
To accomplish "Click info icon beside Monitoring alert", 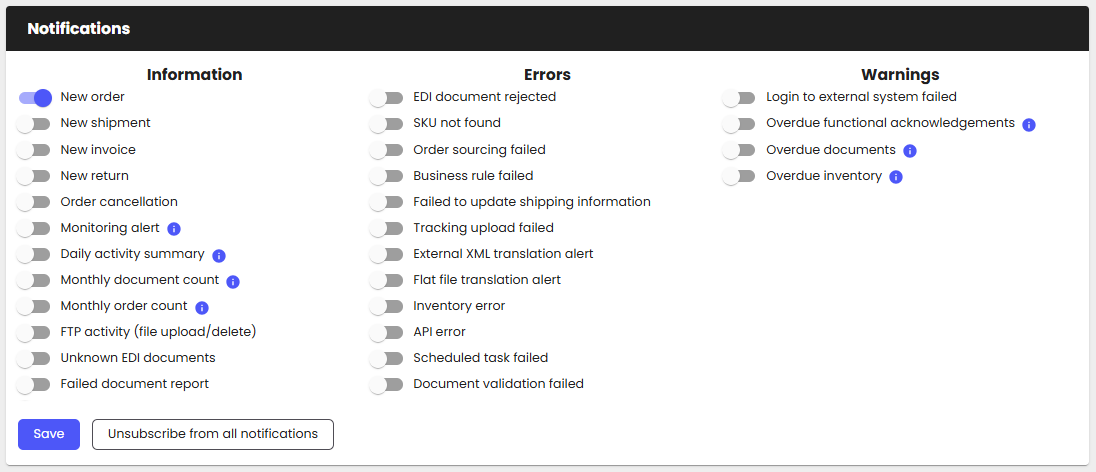I will 174,229.
